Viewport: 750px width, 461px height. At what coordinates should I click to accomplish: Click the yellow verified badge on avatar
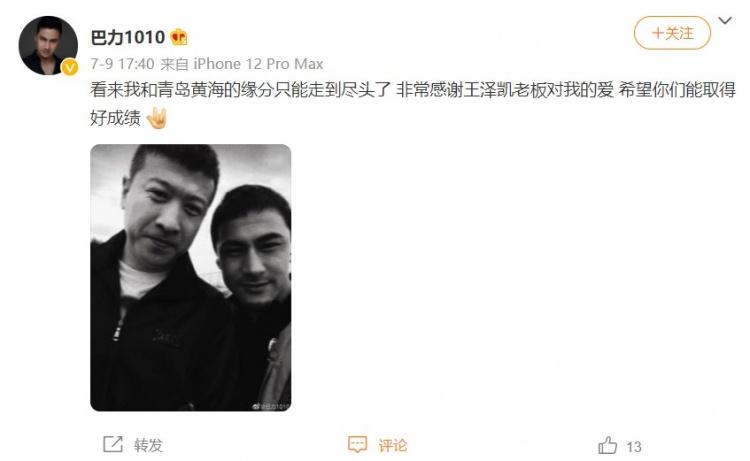click(x=69, y=67)
